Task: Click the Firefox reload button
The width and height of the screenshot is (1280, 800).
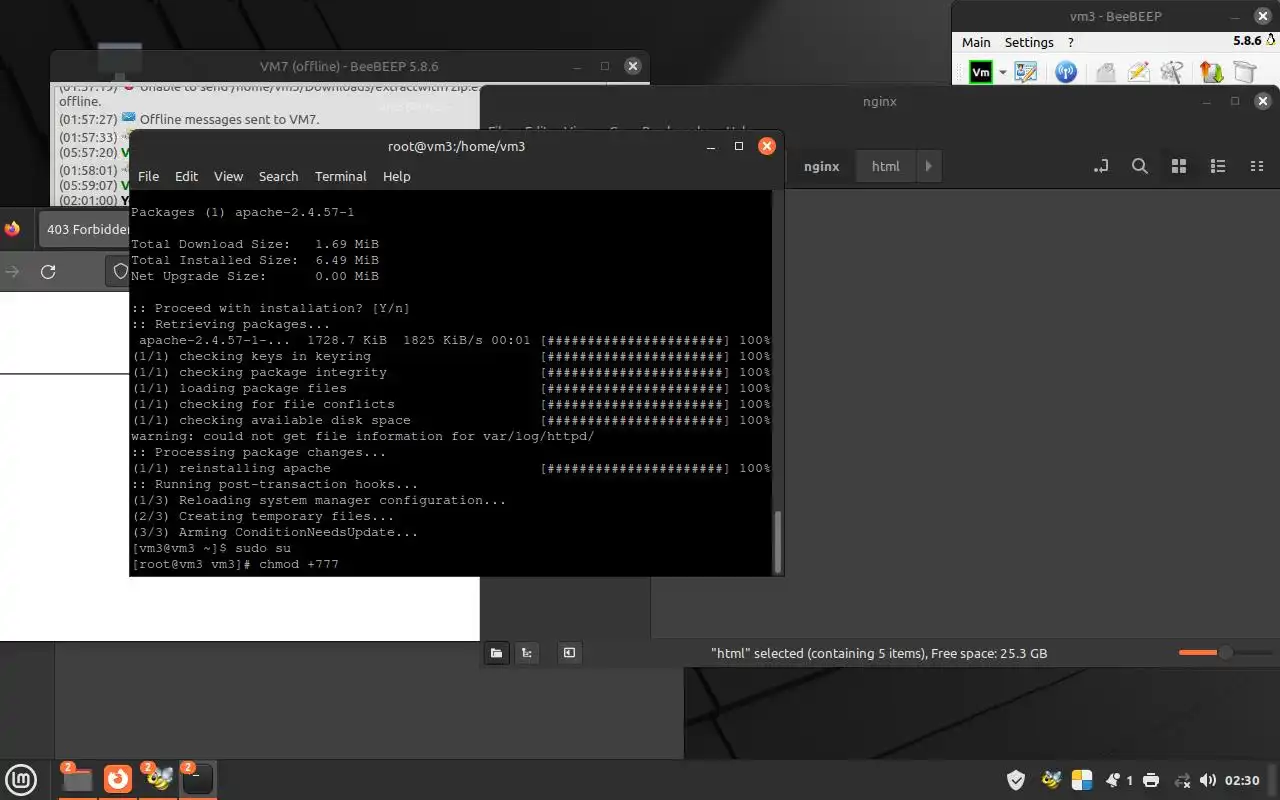Action: tap(48, 271)
